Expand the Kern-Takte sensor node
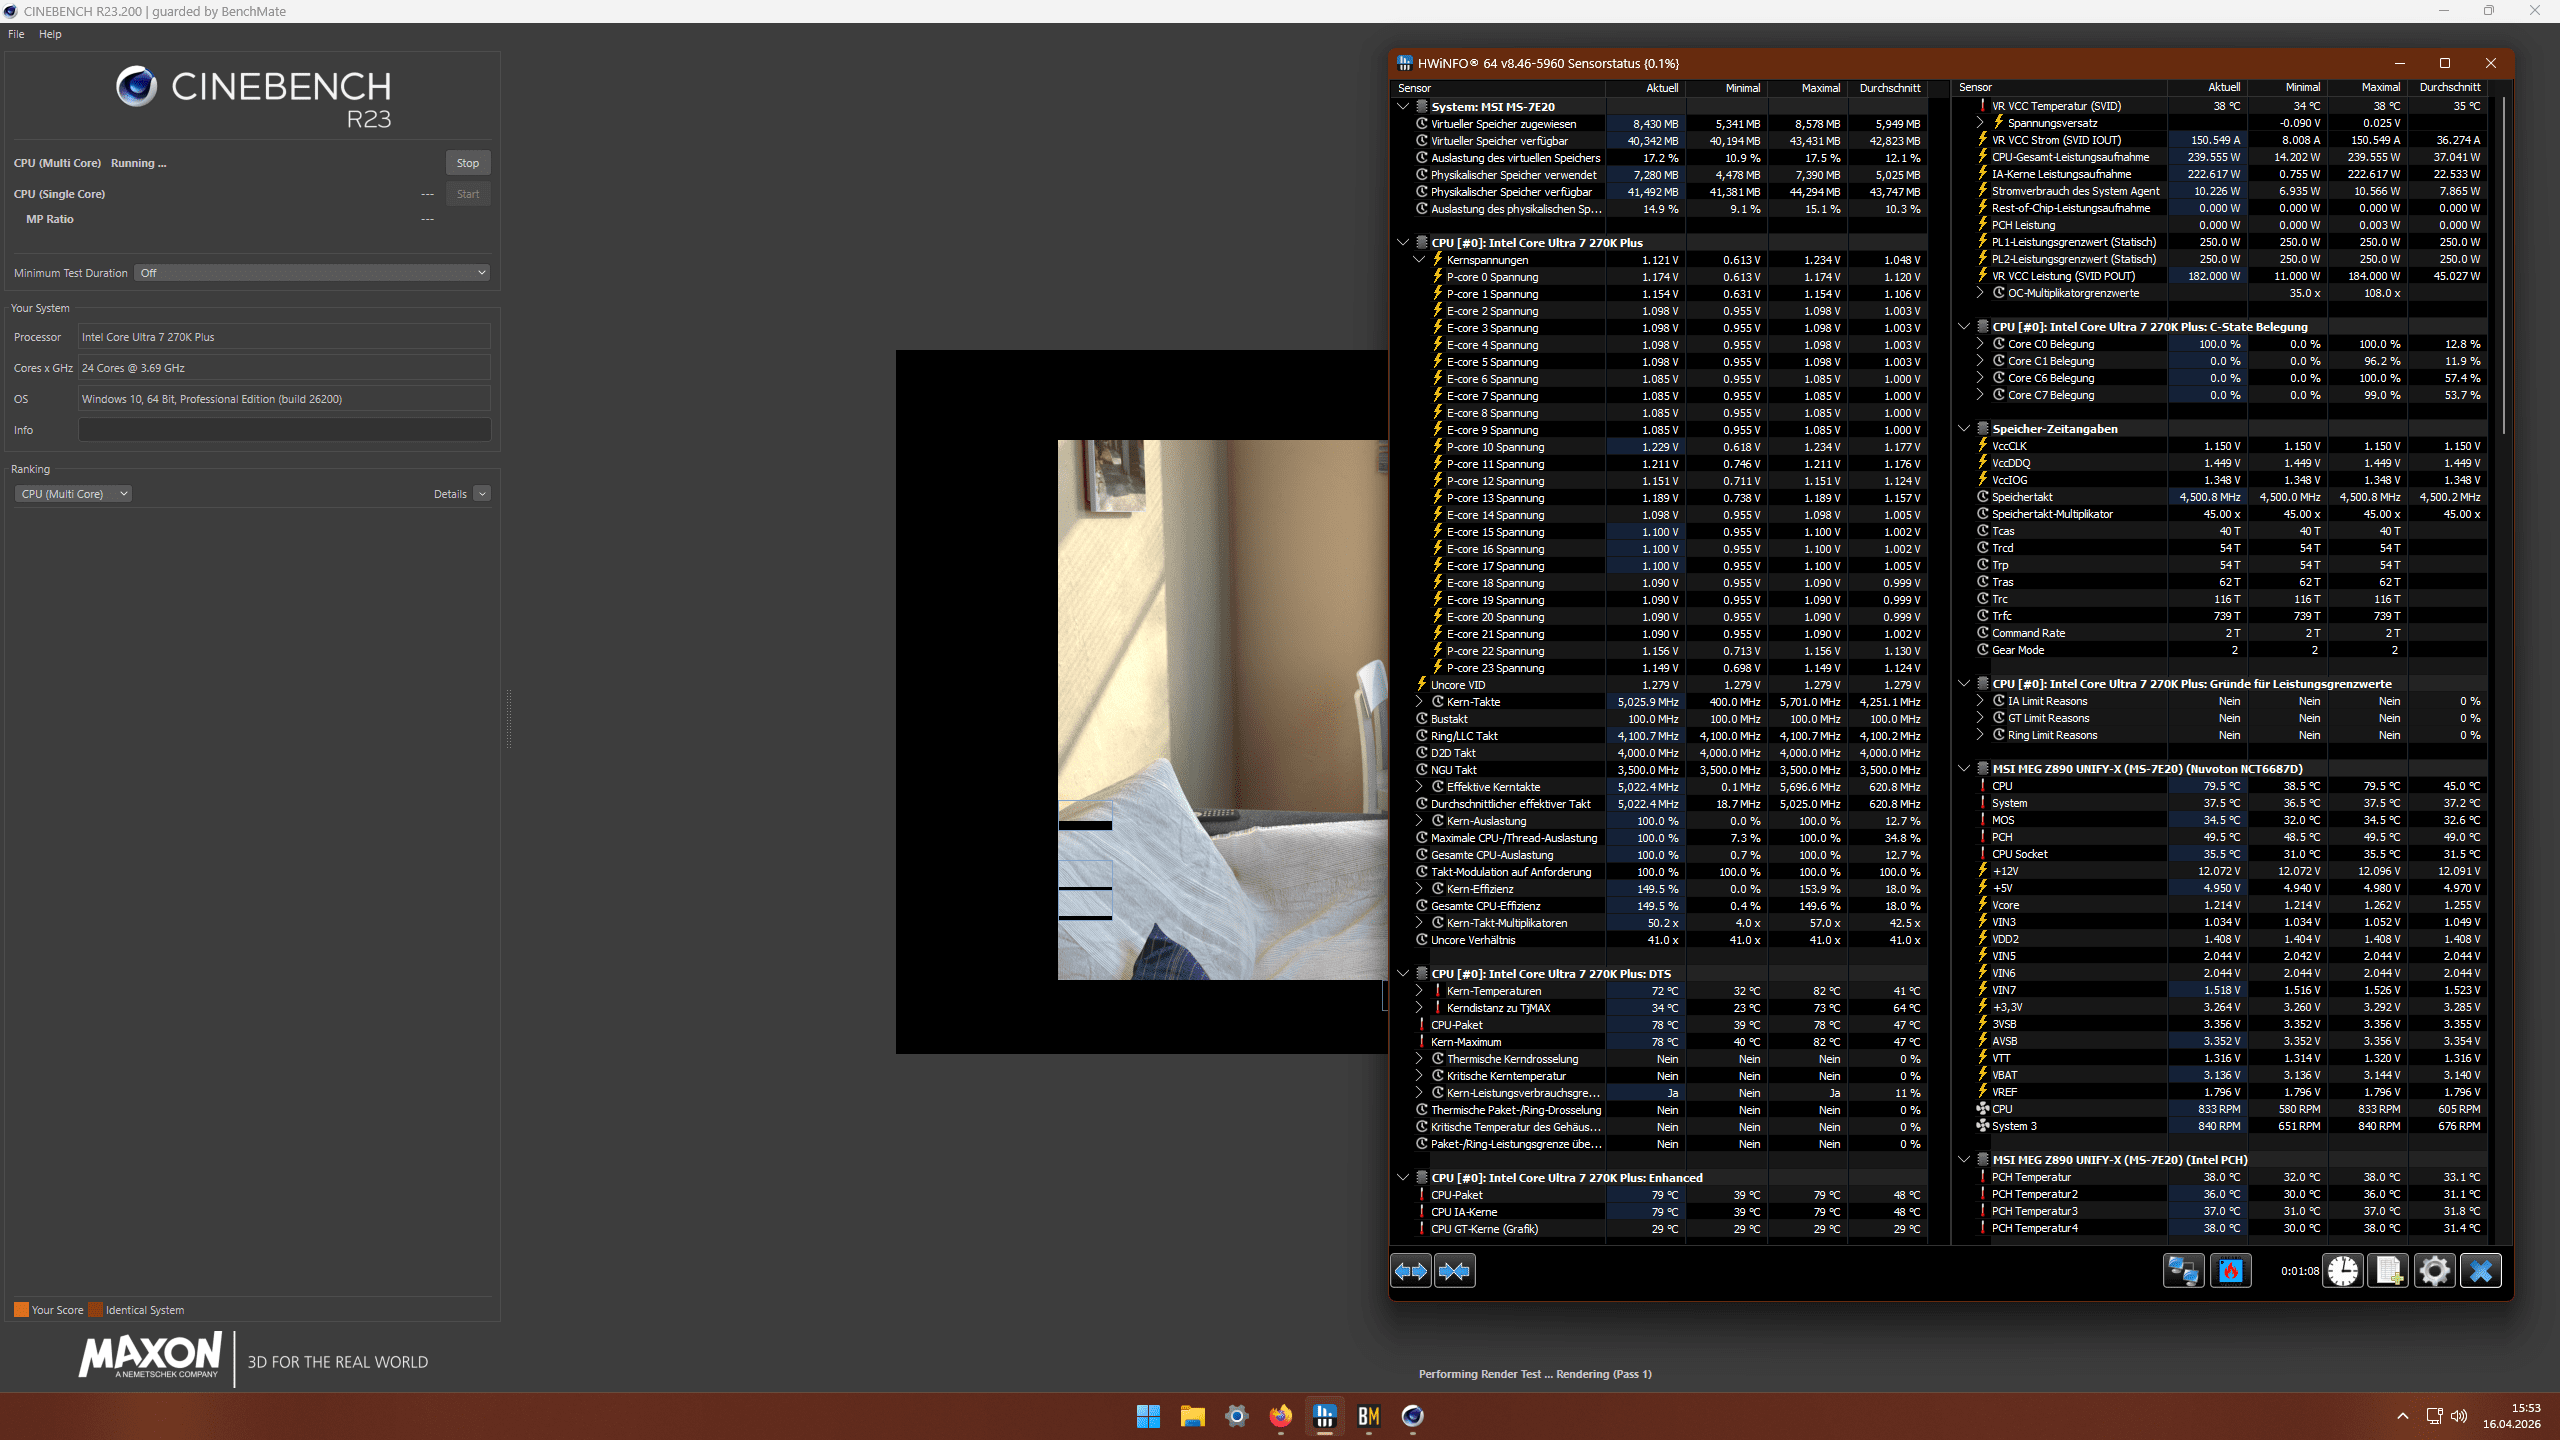The width and height of the screenshot is (2560, 1440). 1419,702
